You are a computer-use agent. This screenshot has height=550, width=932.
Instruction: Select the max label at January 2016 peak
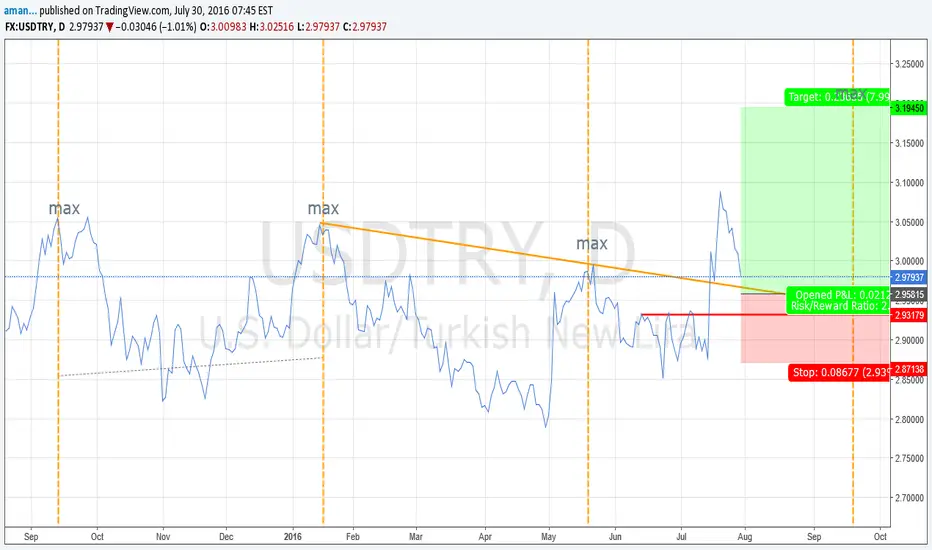click(323, 208)
